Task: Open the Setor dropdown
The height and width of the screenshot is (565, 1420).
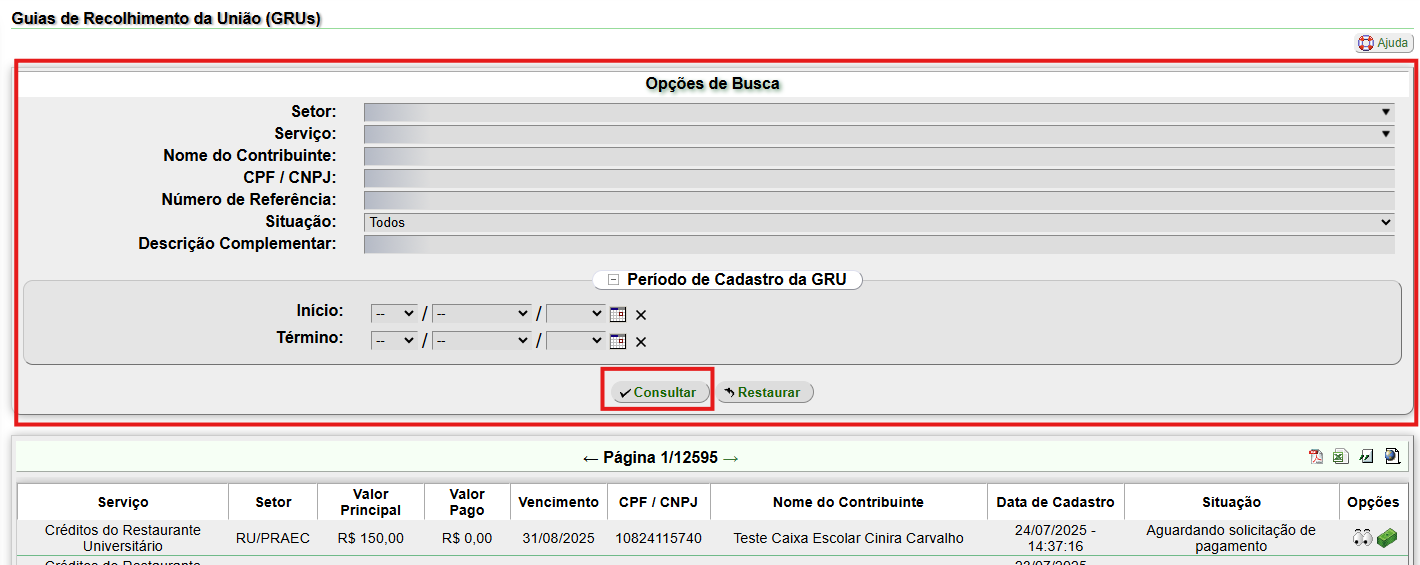Action: [x=879, y=112]
